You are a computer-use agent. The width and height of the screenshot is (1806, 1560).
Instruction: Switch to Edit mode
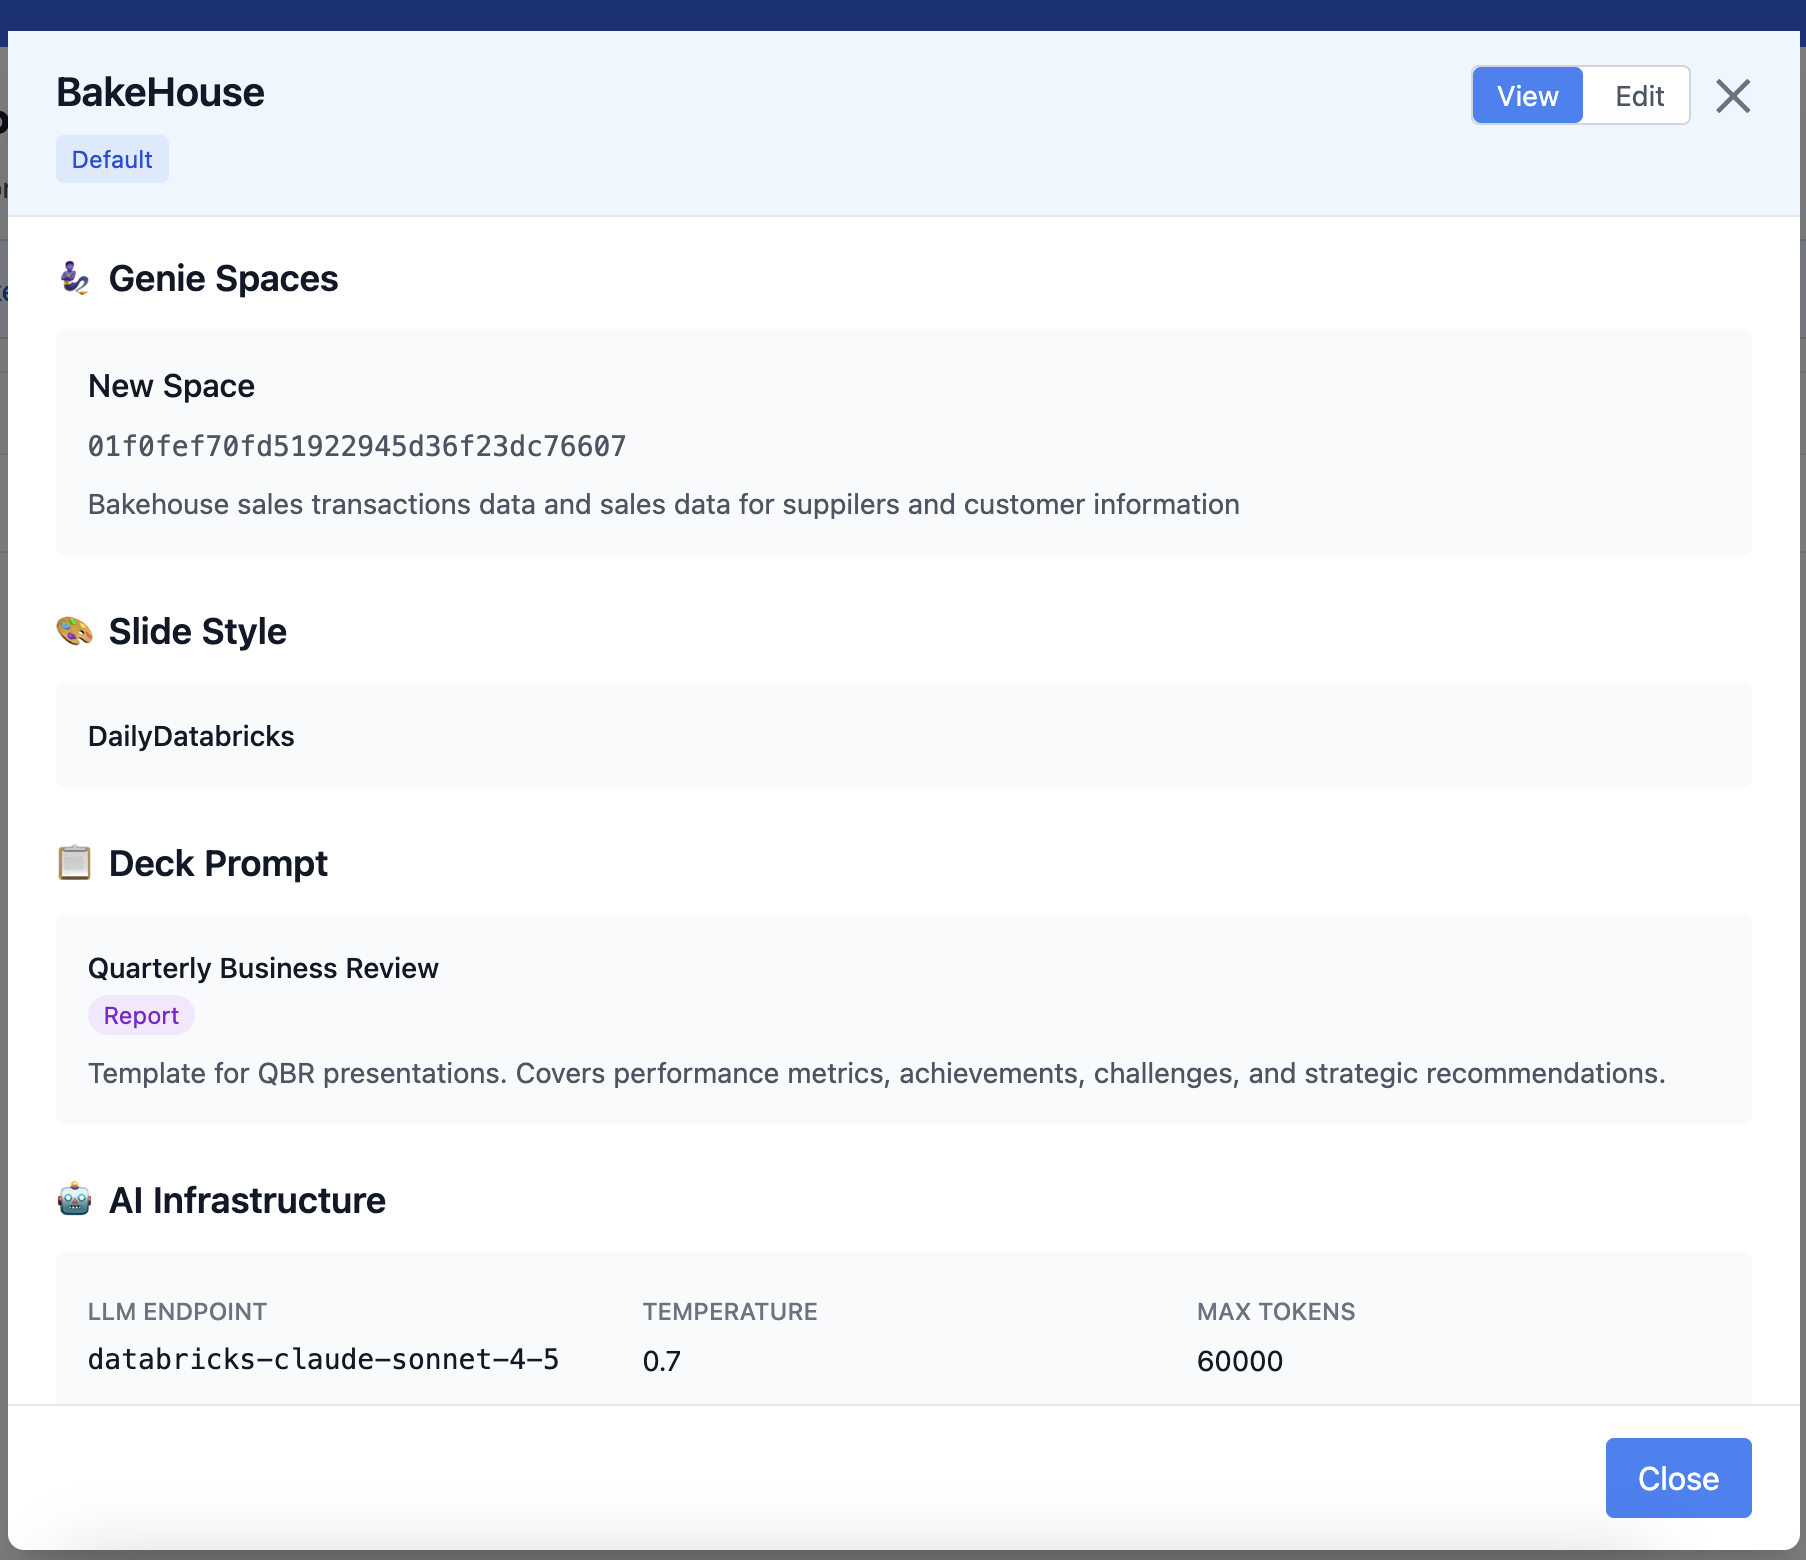(x=1638, y=96)
